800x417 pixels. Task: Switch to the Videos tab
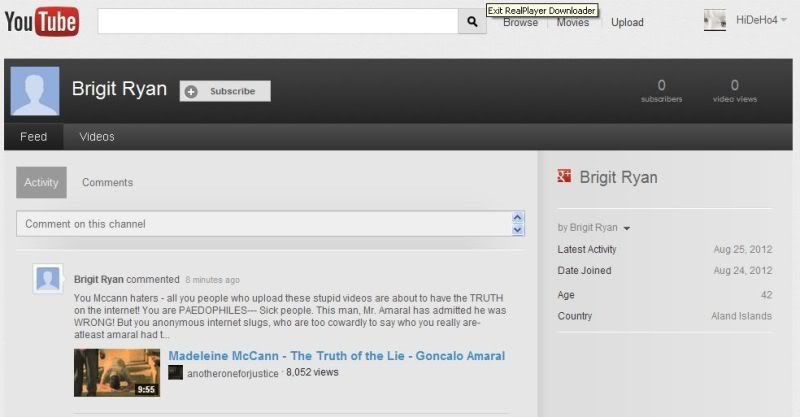coord(97,137)
